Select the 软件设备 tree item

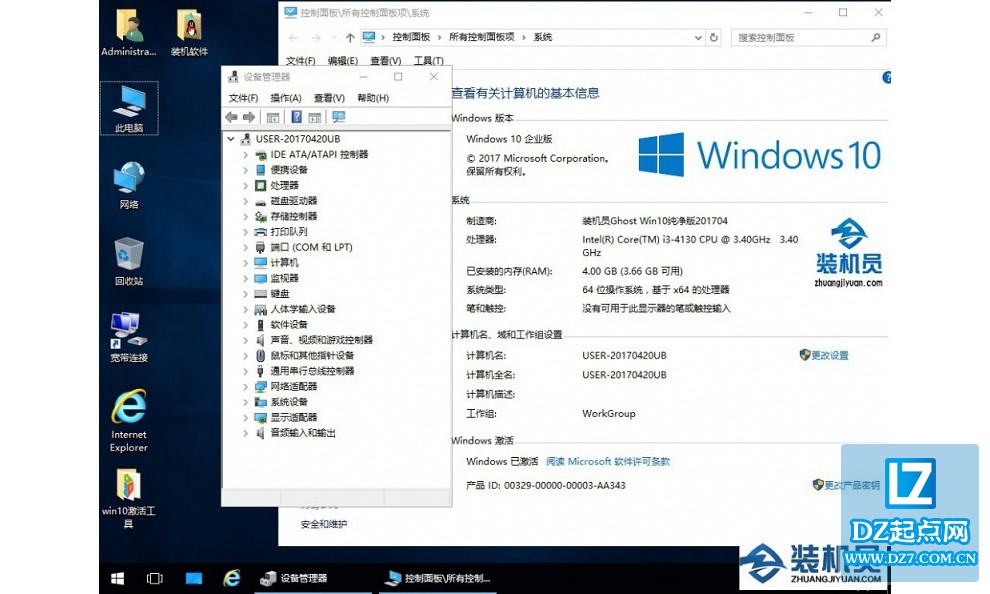(x=289, y=324)
